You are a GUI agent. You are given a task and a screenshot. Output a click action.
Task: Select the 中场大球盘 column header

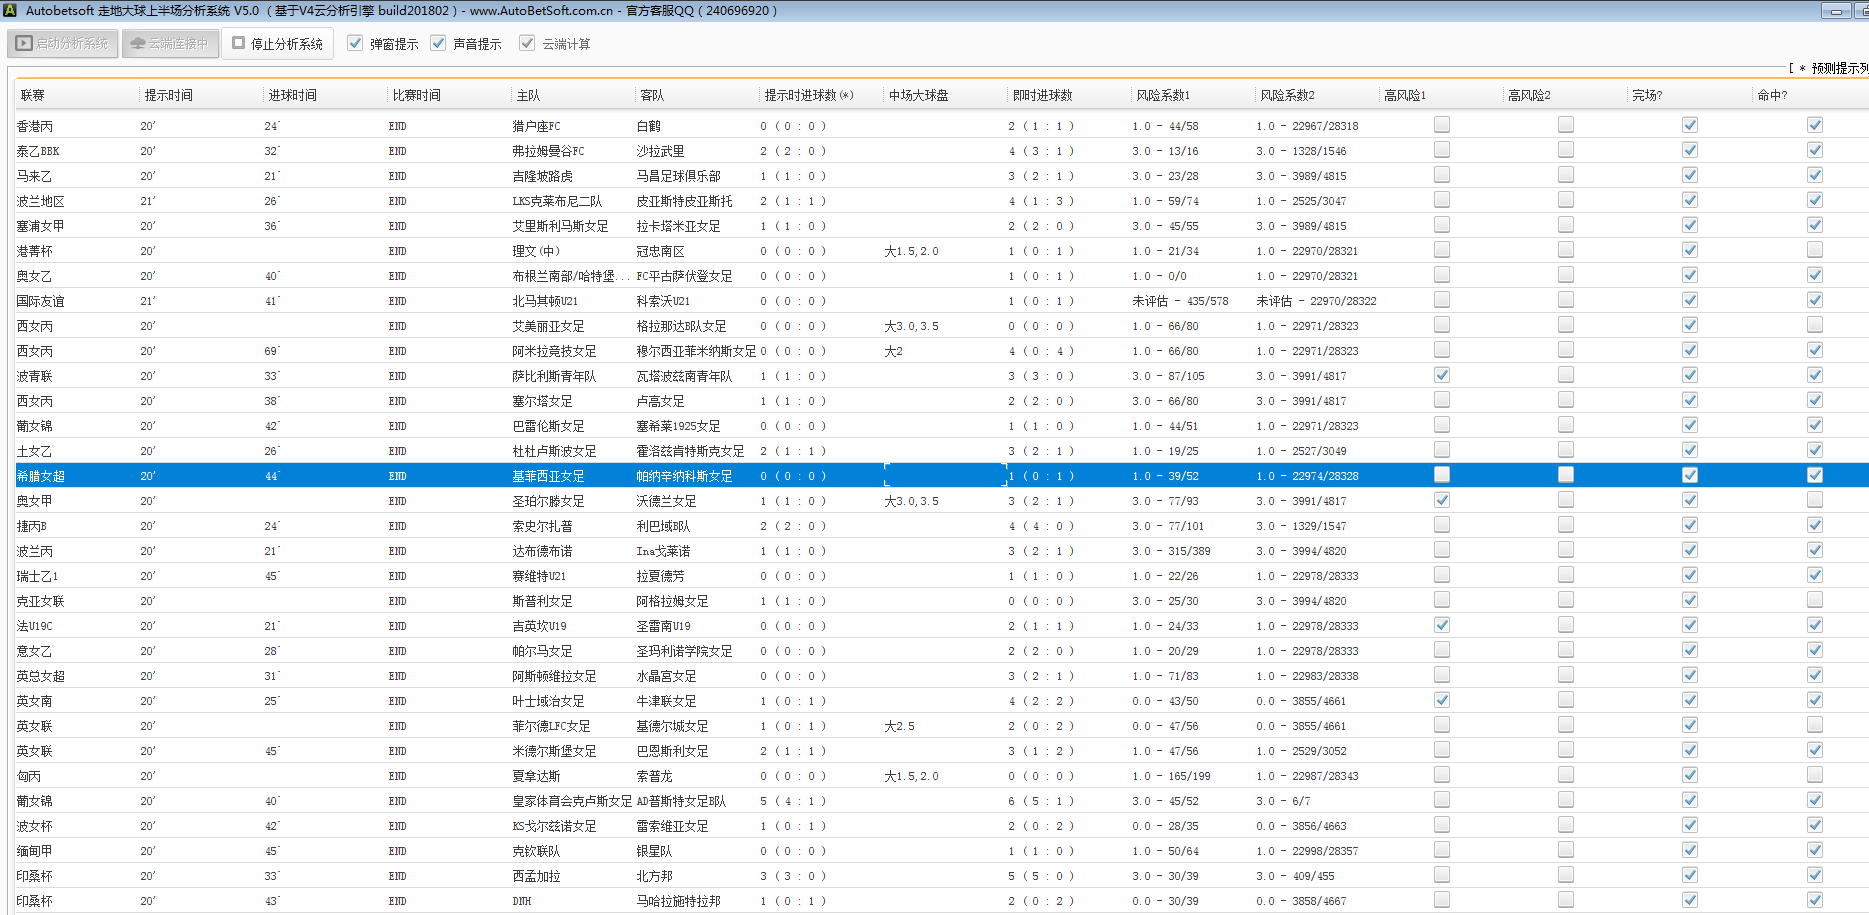918,95
